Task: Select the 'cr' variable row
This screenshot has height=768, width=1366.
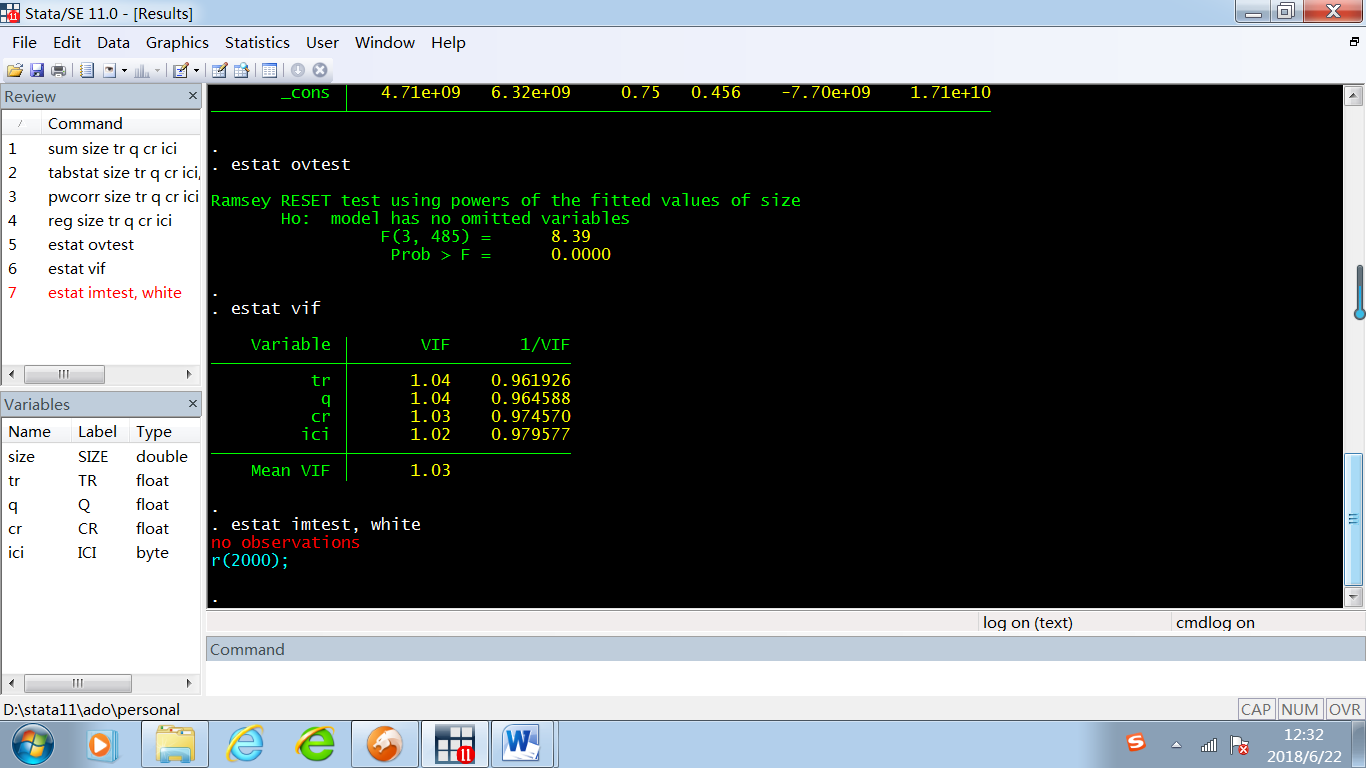Action: (101, 528)
